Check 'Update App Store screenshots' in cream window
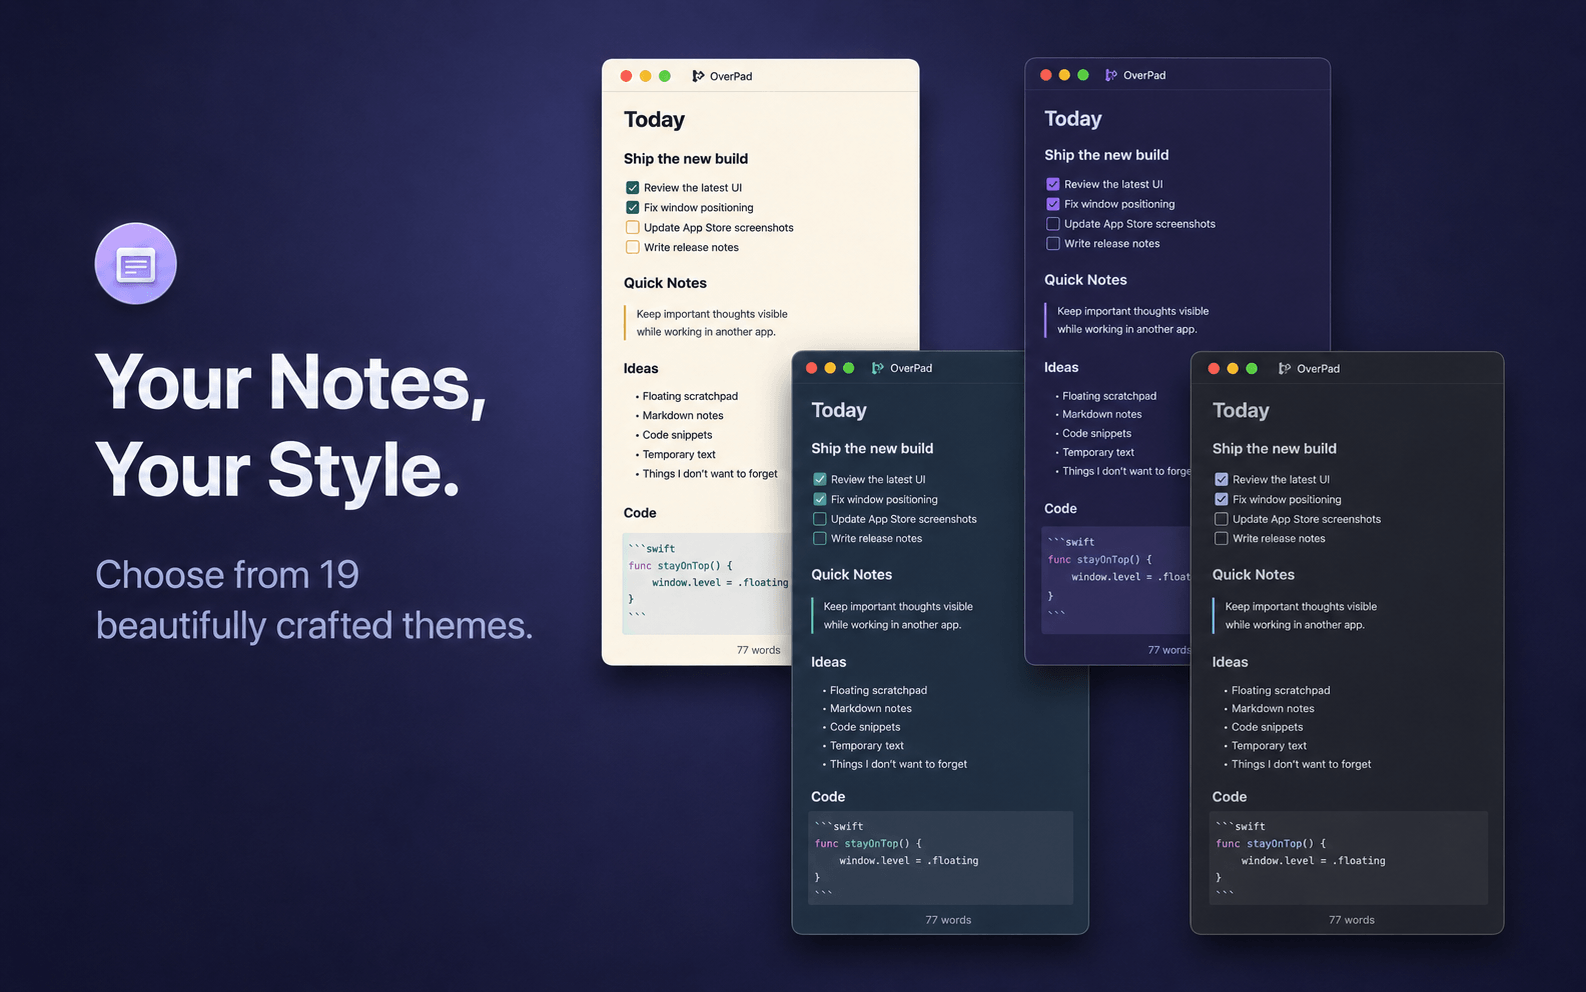Viewport: 1586px width, 992px height. pos(632,228)
